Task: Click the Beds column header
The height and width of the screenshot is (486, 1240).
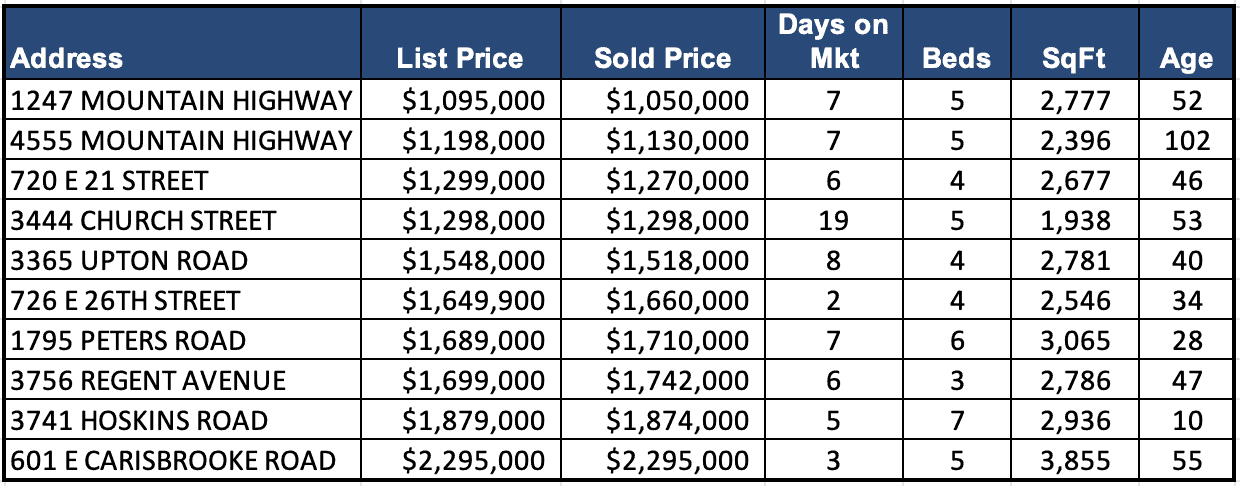Action: coord(956,57)
